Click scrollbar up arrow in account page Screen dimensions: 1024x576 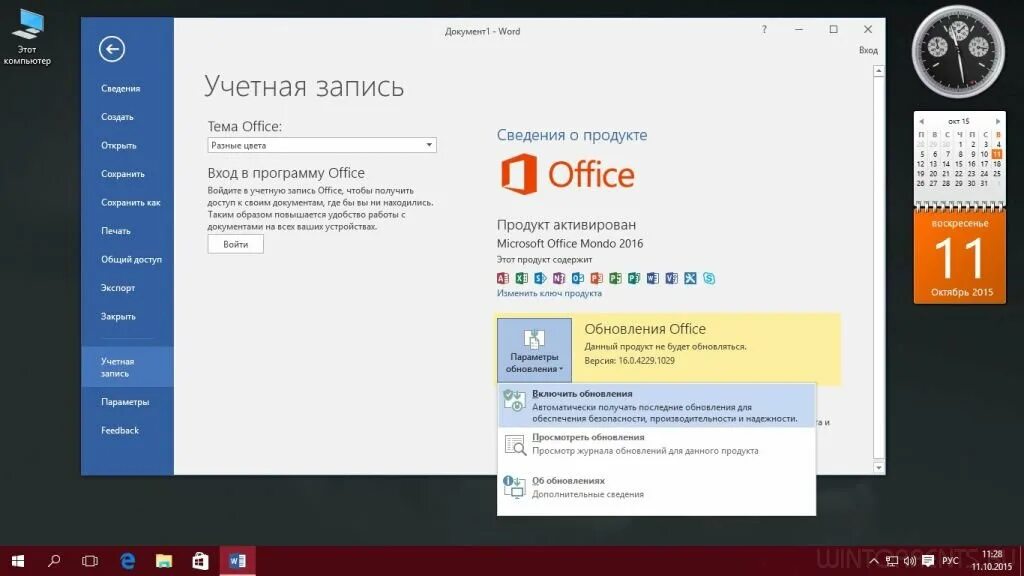click(879, 71)
